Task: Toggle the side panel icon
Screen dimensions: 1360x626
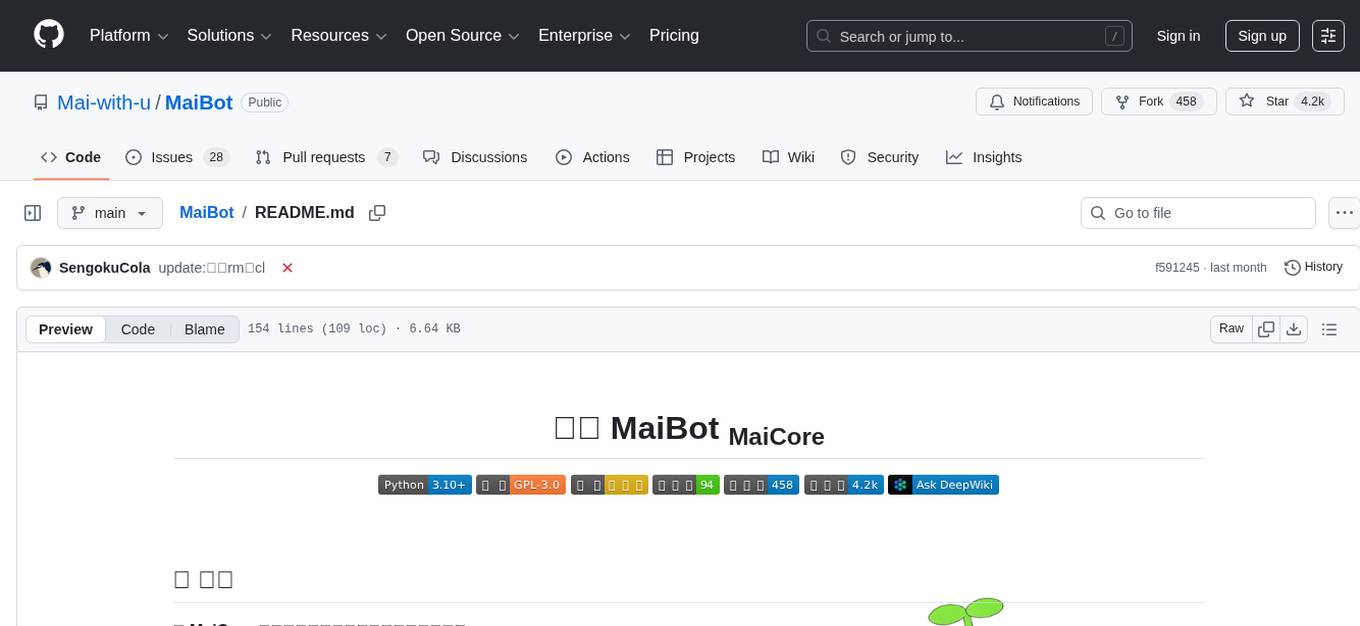Action: (32, 212)
